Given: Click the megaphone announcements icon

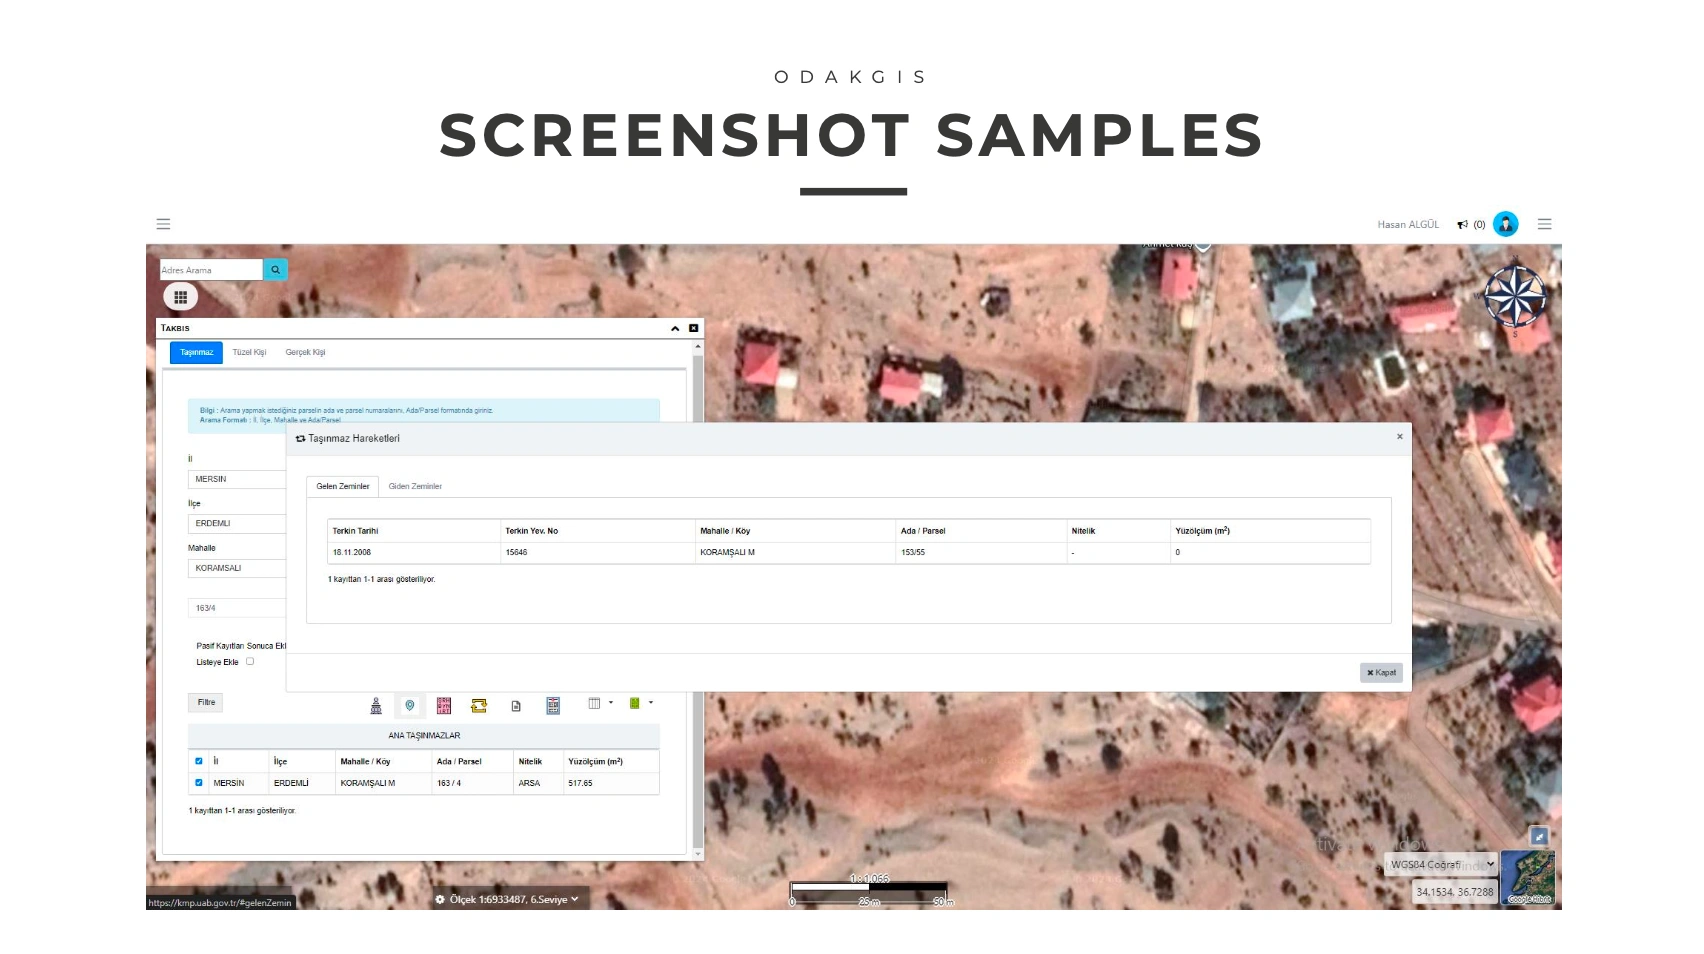Looking at the screenshot, I should [1462, 225].
